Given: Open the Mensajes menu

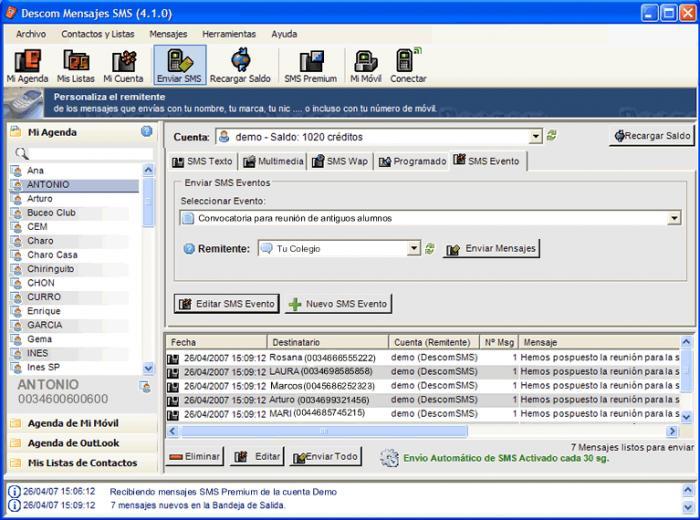Looking at the screenshot, I should [x=168, y=34].
